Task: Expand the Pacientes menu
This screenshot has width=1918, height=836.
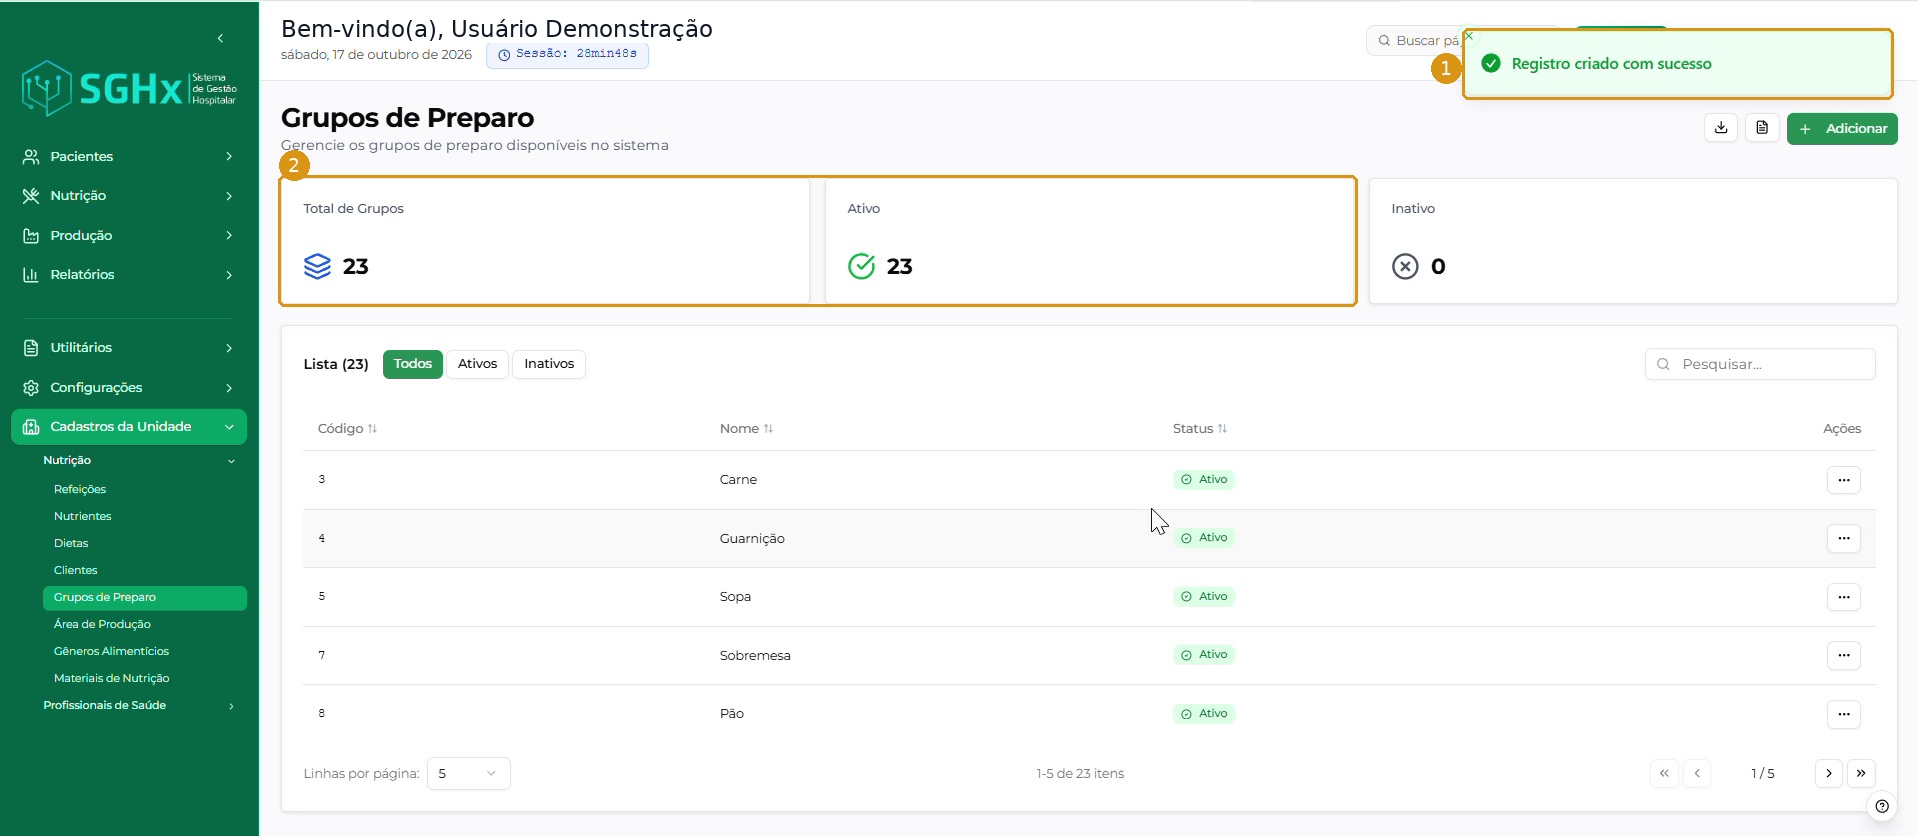Action: tap(129, 156)
